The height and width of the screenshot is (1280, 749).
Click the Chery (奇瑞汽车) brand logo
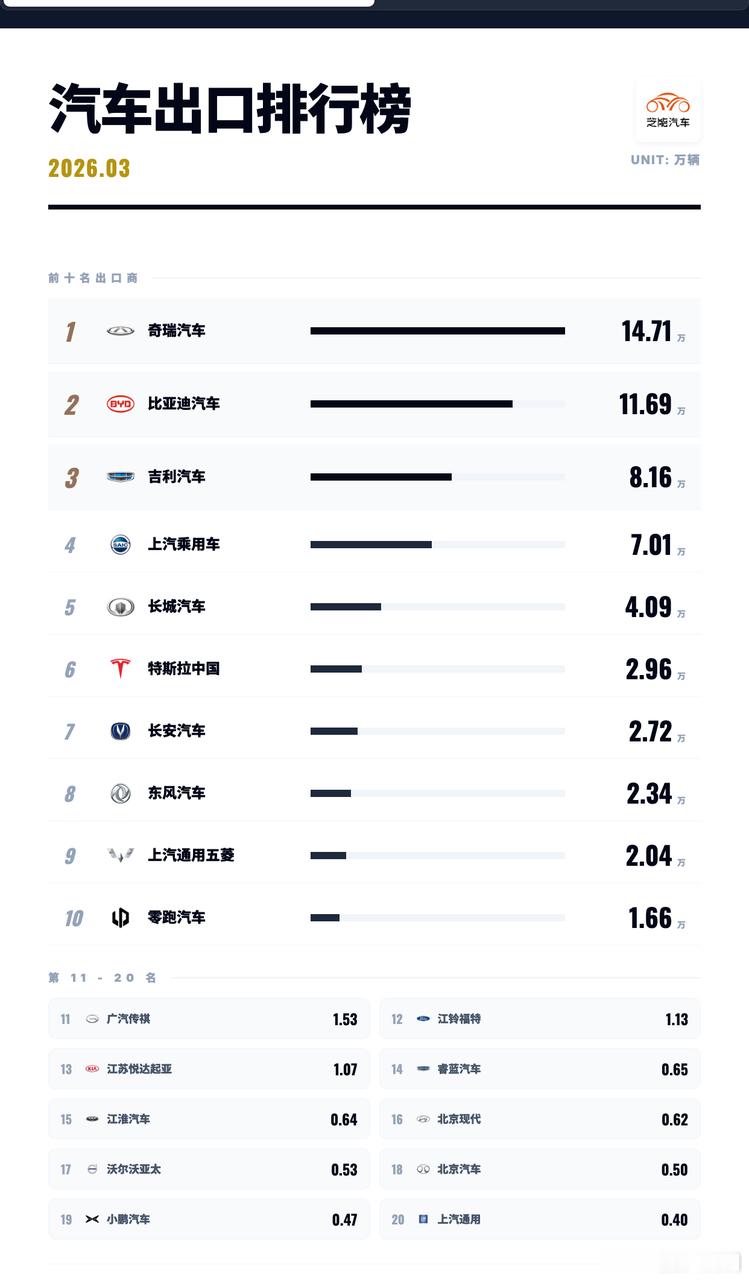pos(120,331)
